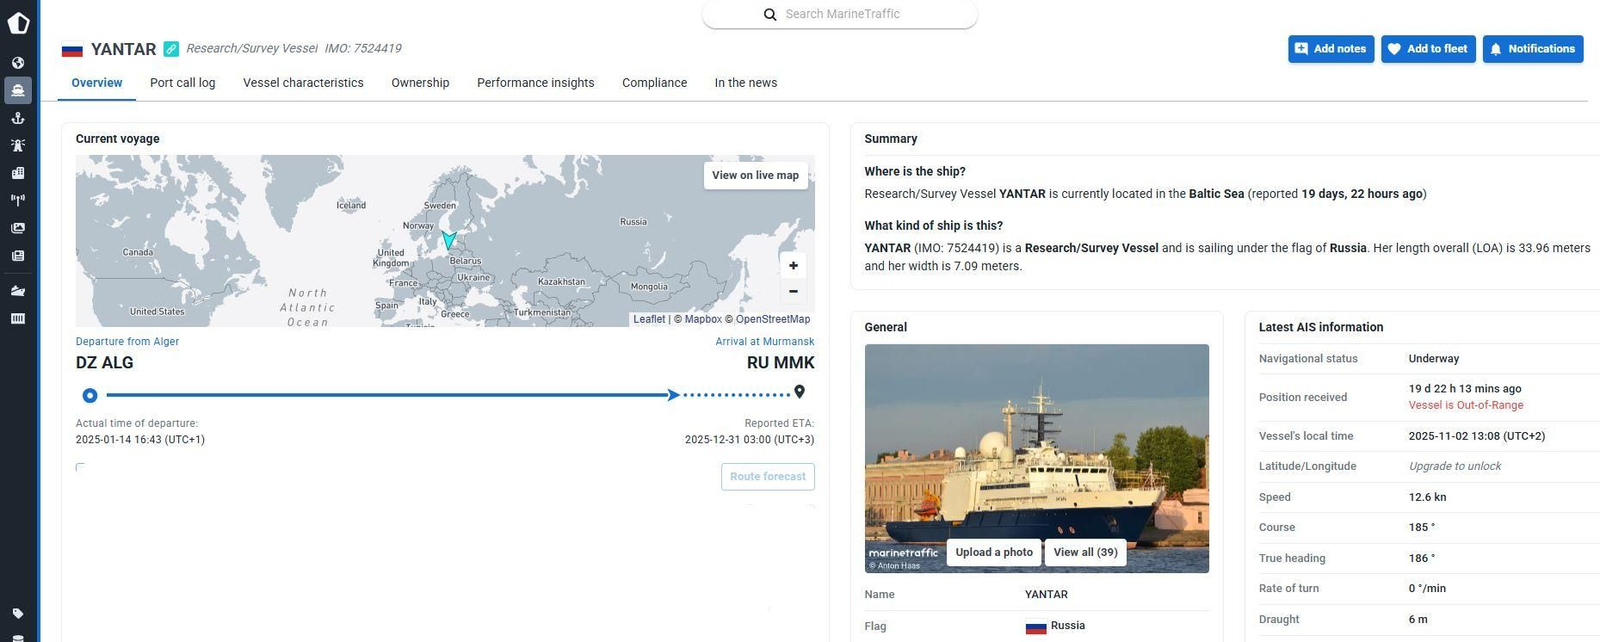Open the globe live map sidebar icon
This screenshot has height=642, width=1600.
(x=18, y=63)
